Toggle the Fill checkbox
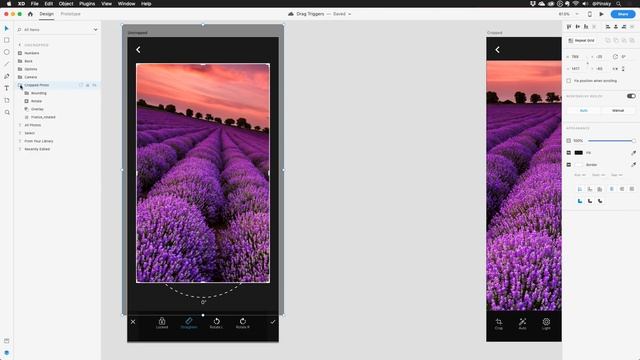This screenshot has height=360, width=640. click(569, 153)
